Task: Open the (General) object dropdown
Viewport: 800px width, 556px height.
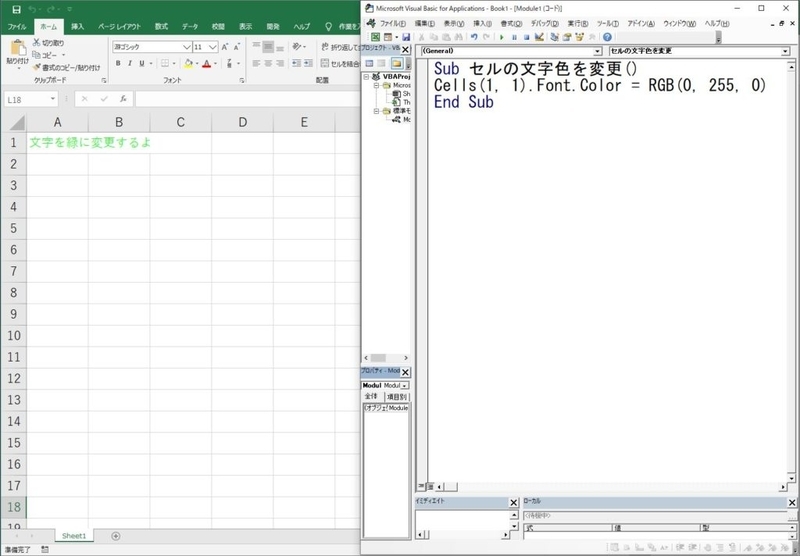Action: 598,51
